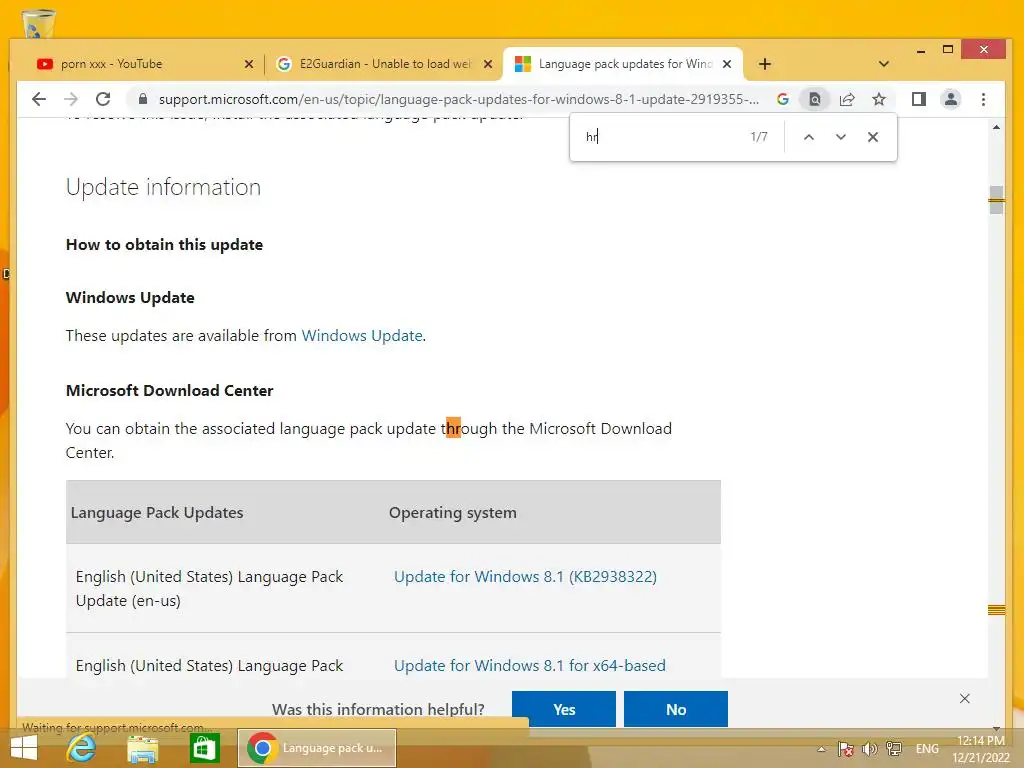Close the find-in-page bar
Screen dimensions: 1024x768
[872, 136]
